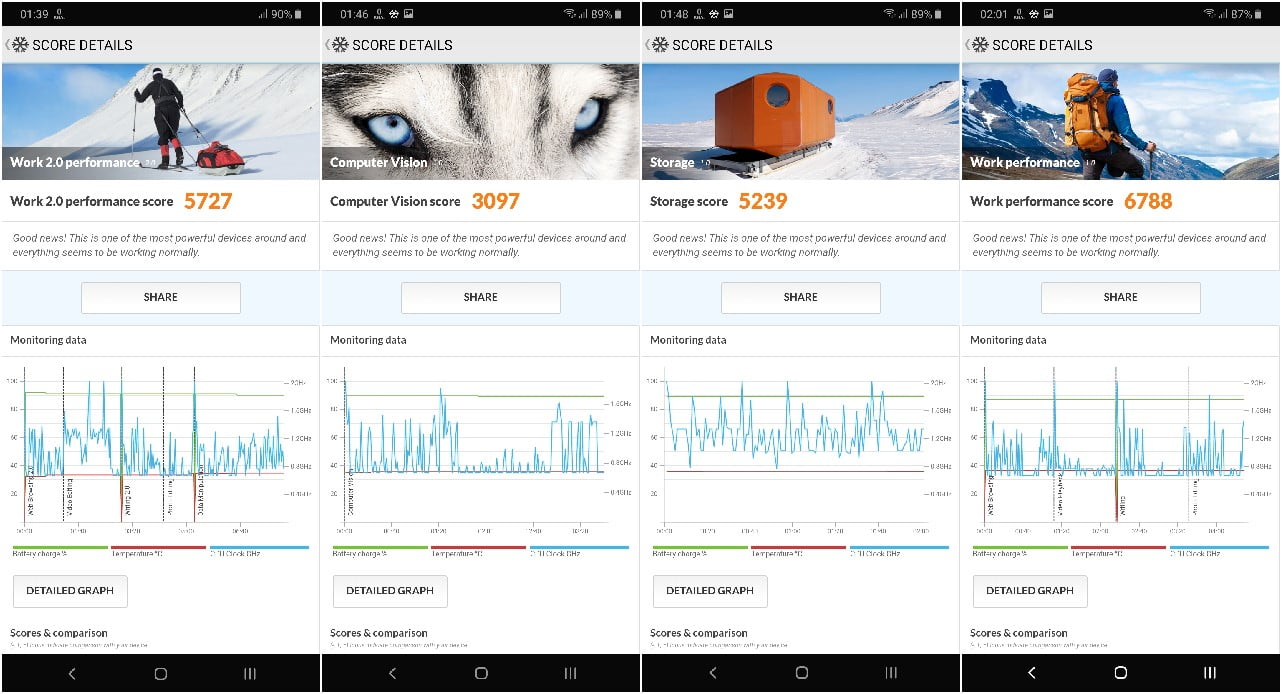Open detailed graph for Work performance

1030,590
